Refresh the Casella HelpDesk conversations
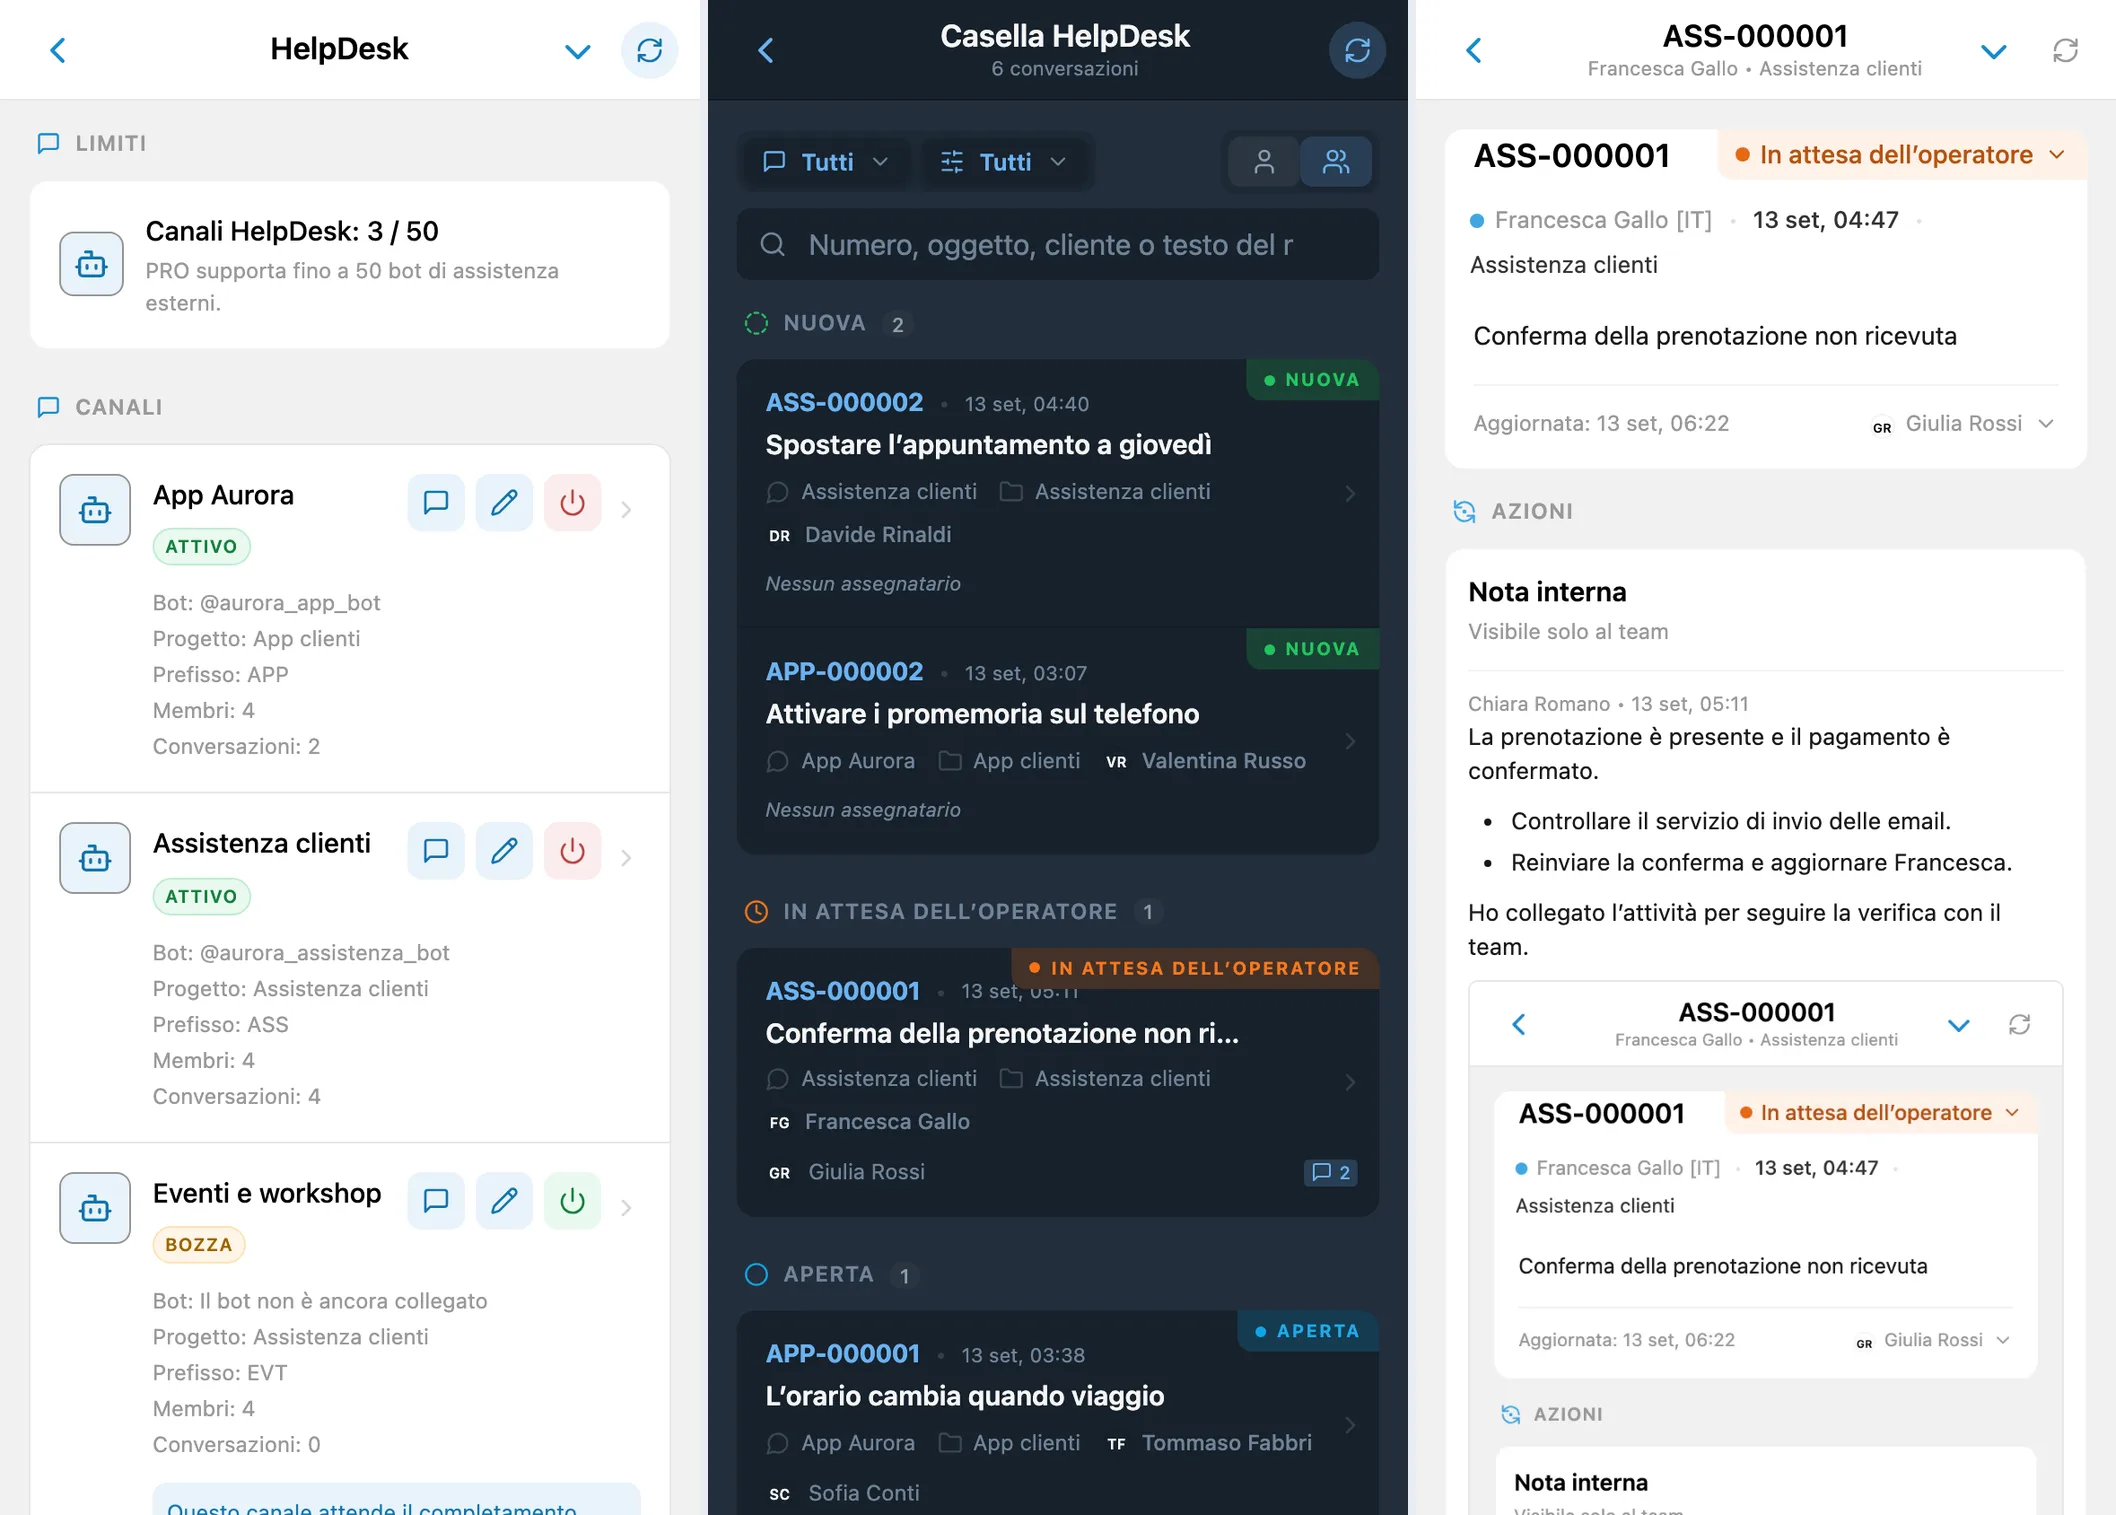The height and width of the screenshot is (1515, 2116). pos(1357,50)
